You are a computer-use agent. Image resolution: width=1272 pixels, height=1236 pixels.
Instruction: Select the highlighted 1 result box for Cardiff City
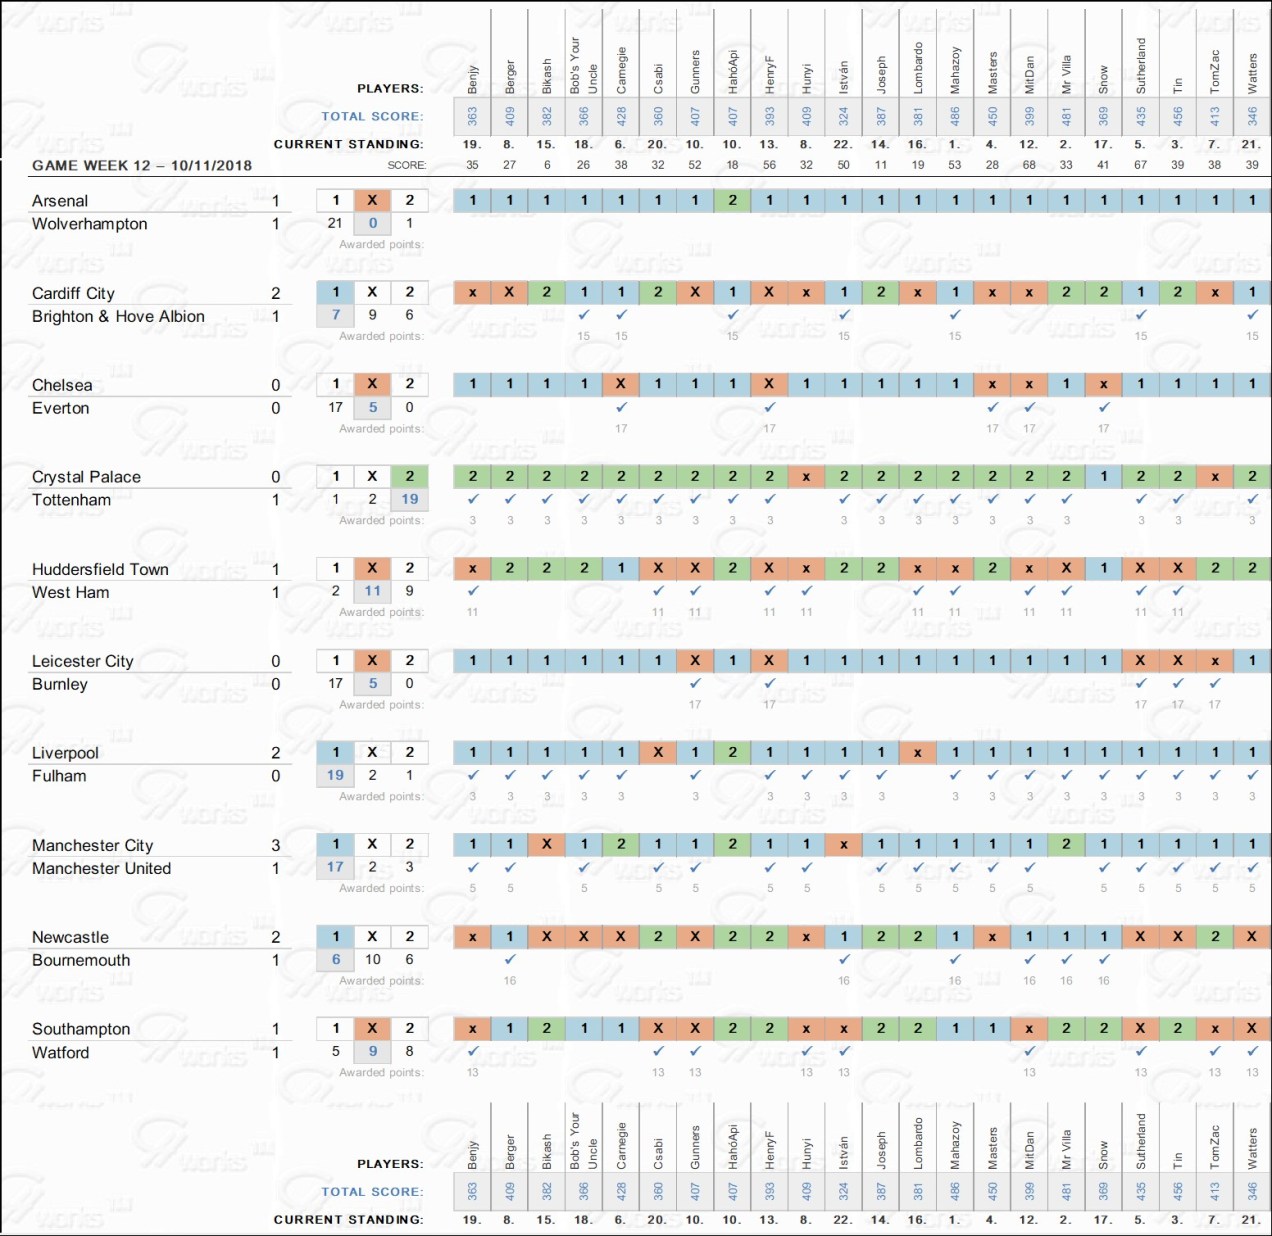point(335,292)
